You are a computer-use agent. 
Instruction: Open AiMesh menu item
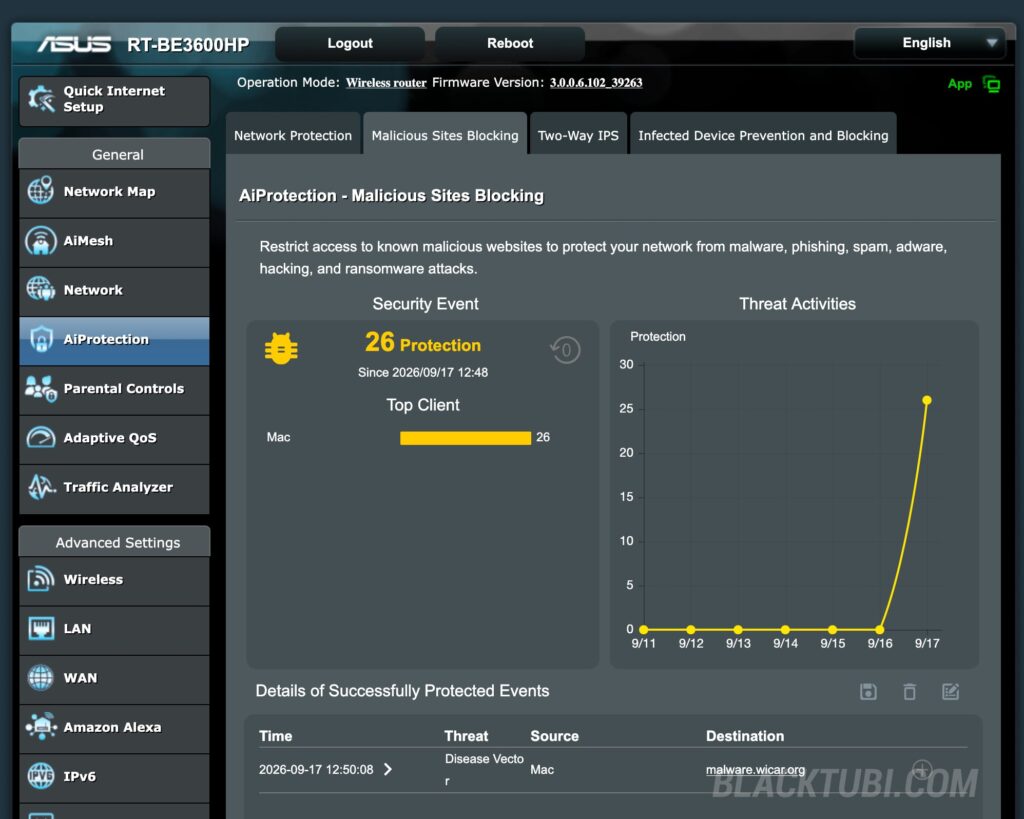coord(114,241)
